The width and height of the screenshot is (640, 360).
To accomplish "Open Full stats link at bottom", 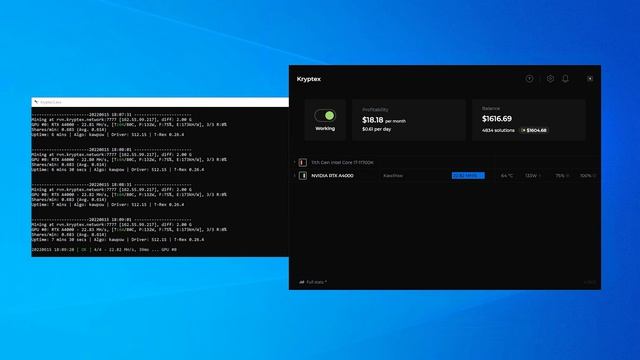I will tap(316, 282).
